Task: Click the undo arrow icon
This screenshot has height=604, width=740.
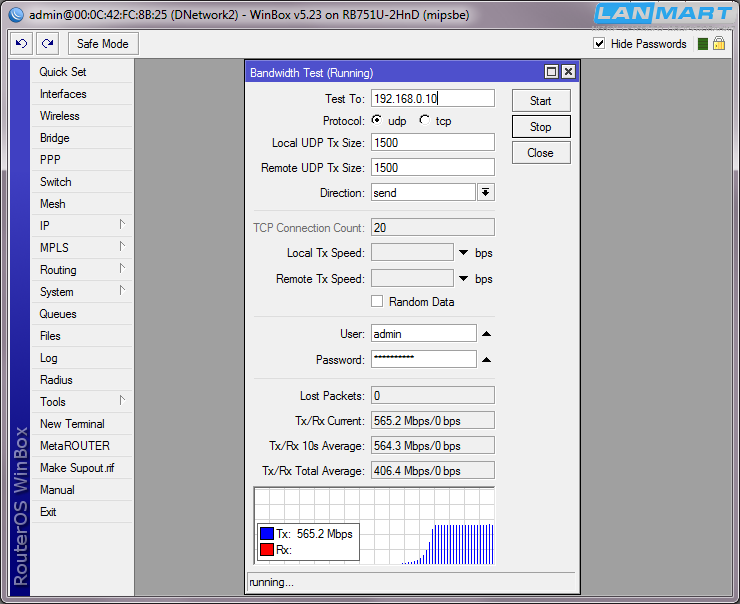Action: click(x=21, y=44)
